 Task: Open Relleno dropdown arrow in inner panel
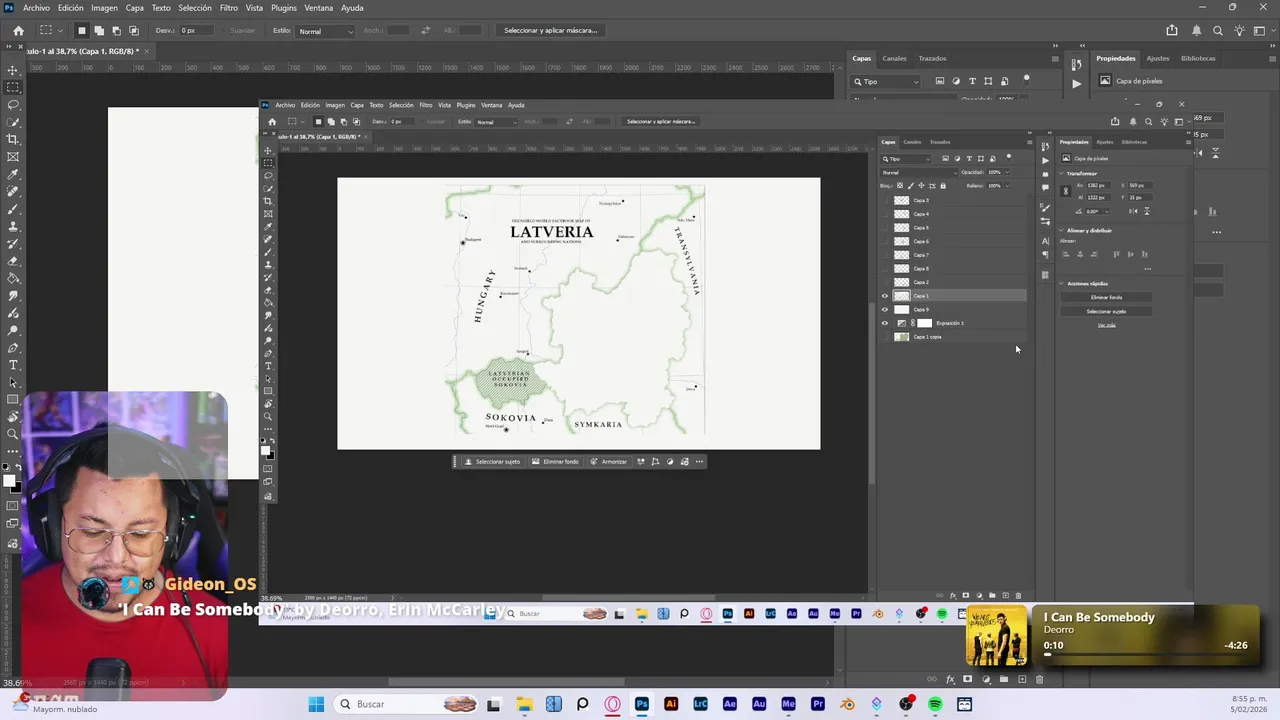[1007, 186]
